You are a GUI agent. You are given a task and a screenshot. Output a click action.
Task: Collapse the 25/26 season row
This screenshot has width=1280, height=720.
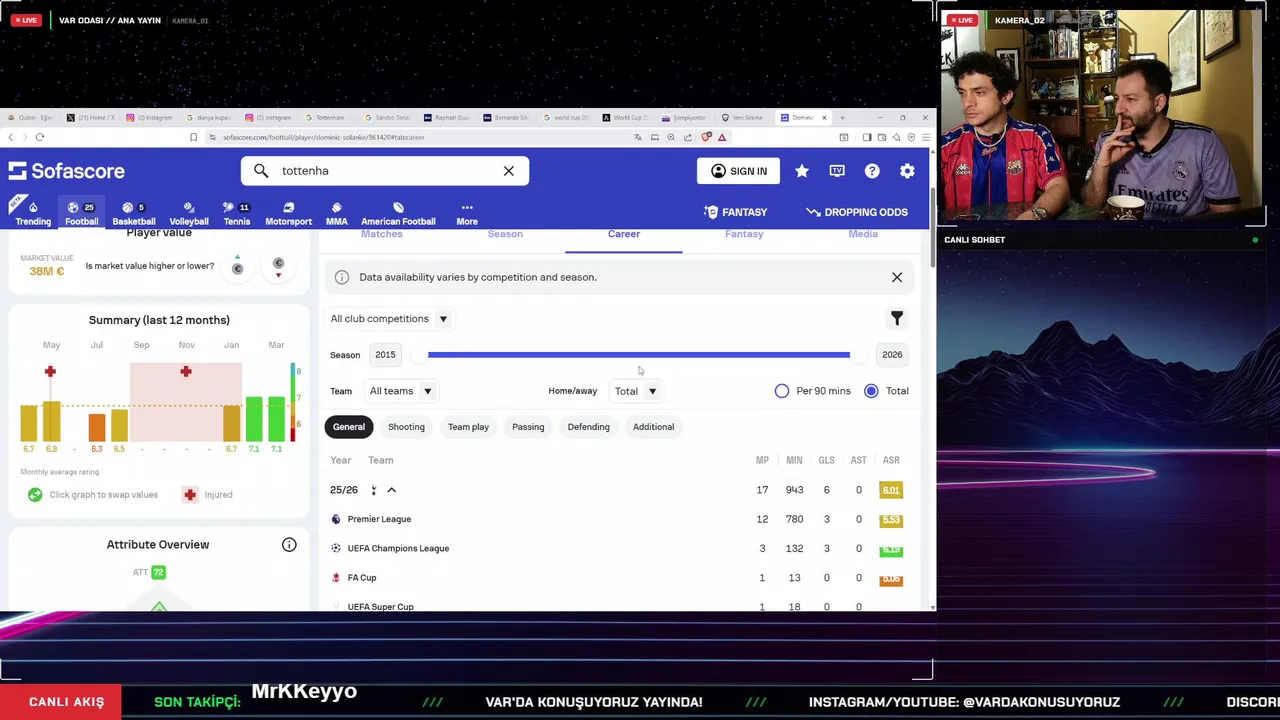(x=391, y=490)
